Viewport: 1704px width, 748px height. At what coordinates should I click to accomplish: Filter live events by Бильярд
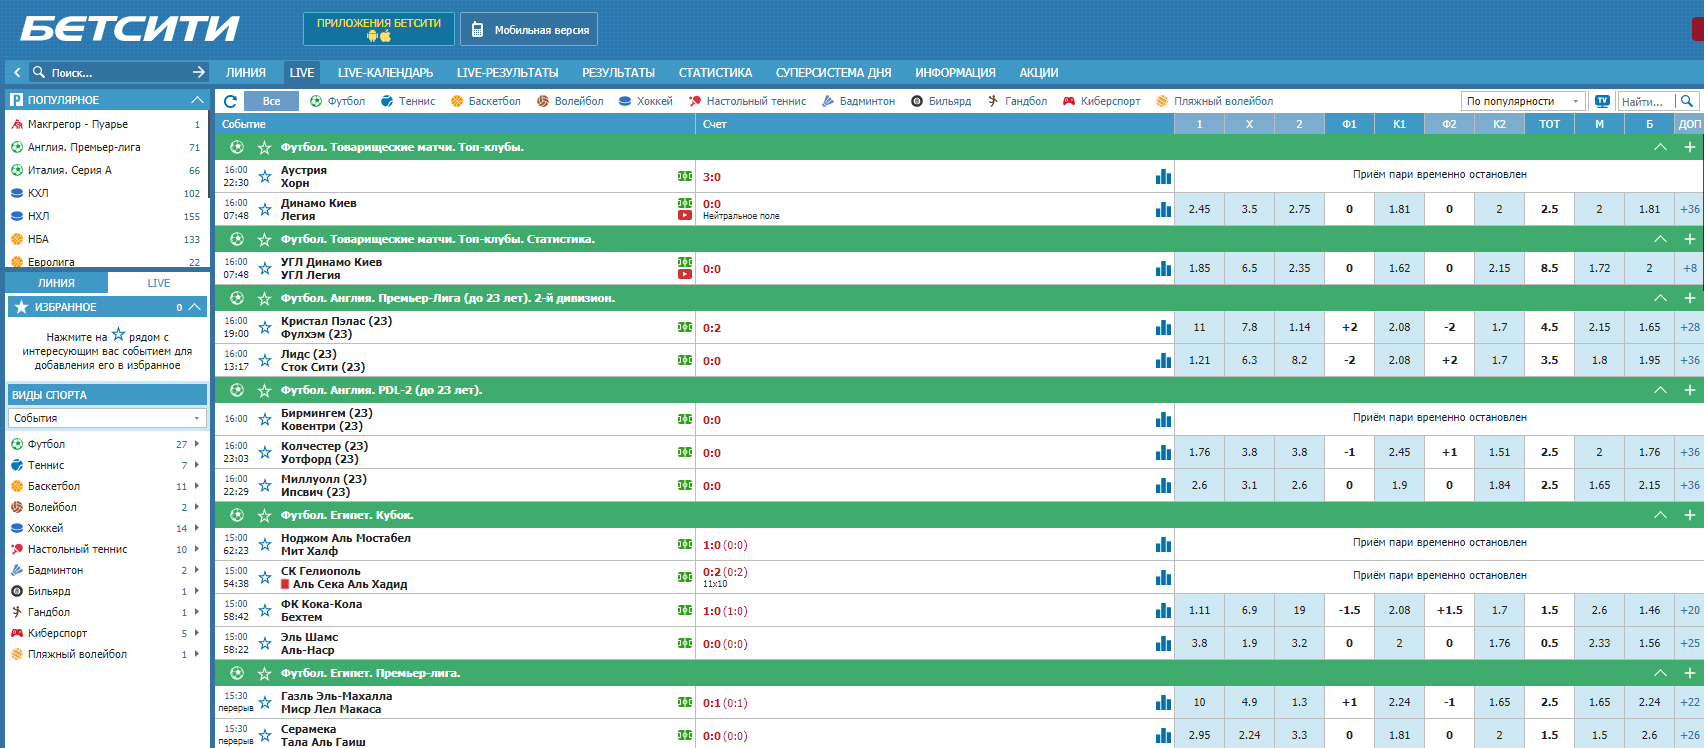pyautogui.click(x=940, y=101)
